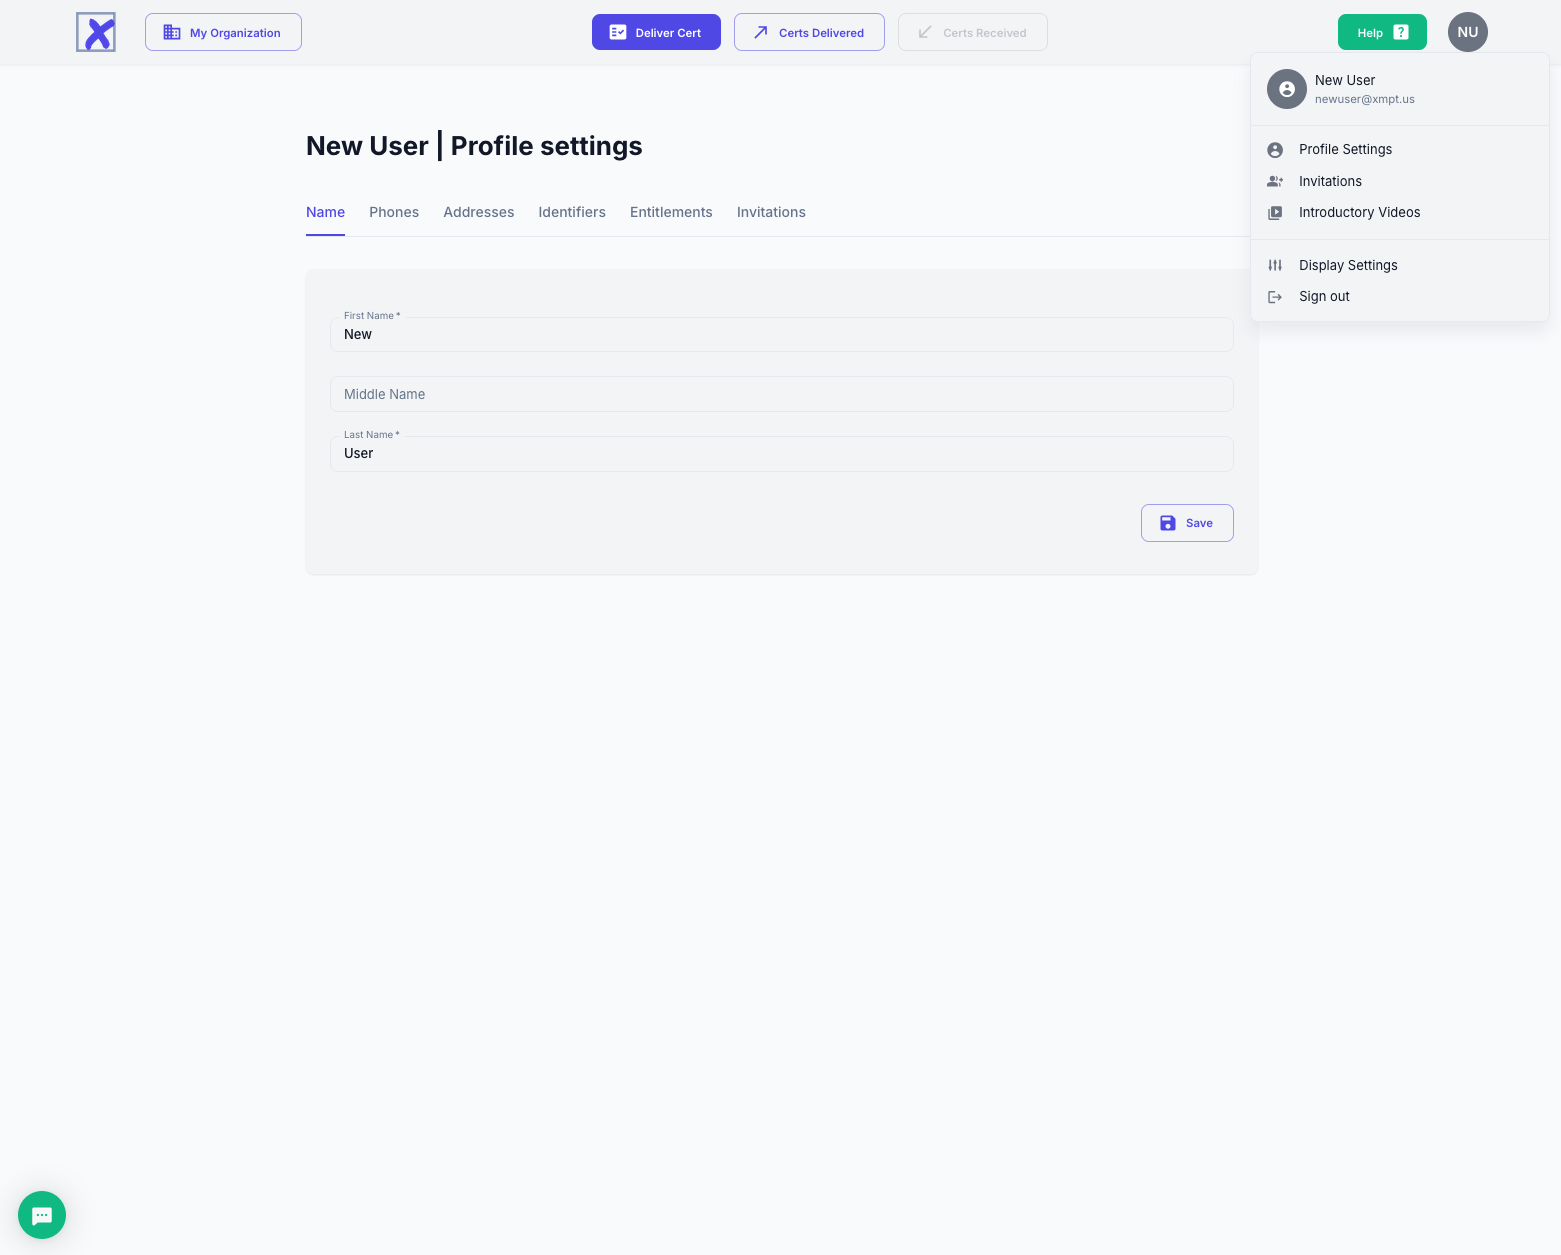Open the Addresses tab
The width and height of the screenshot is (1561, 1255).
(x=478, y=212)
